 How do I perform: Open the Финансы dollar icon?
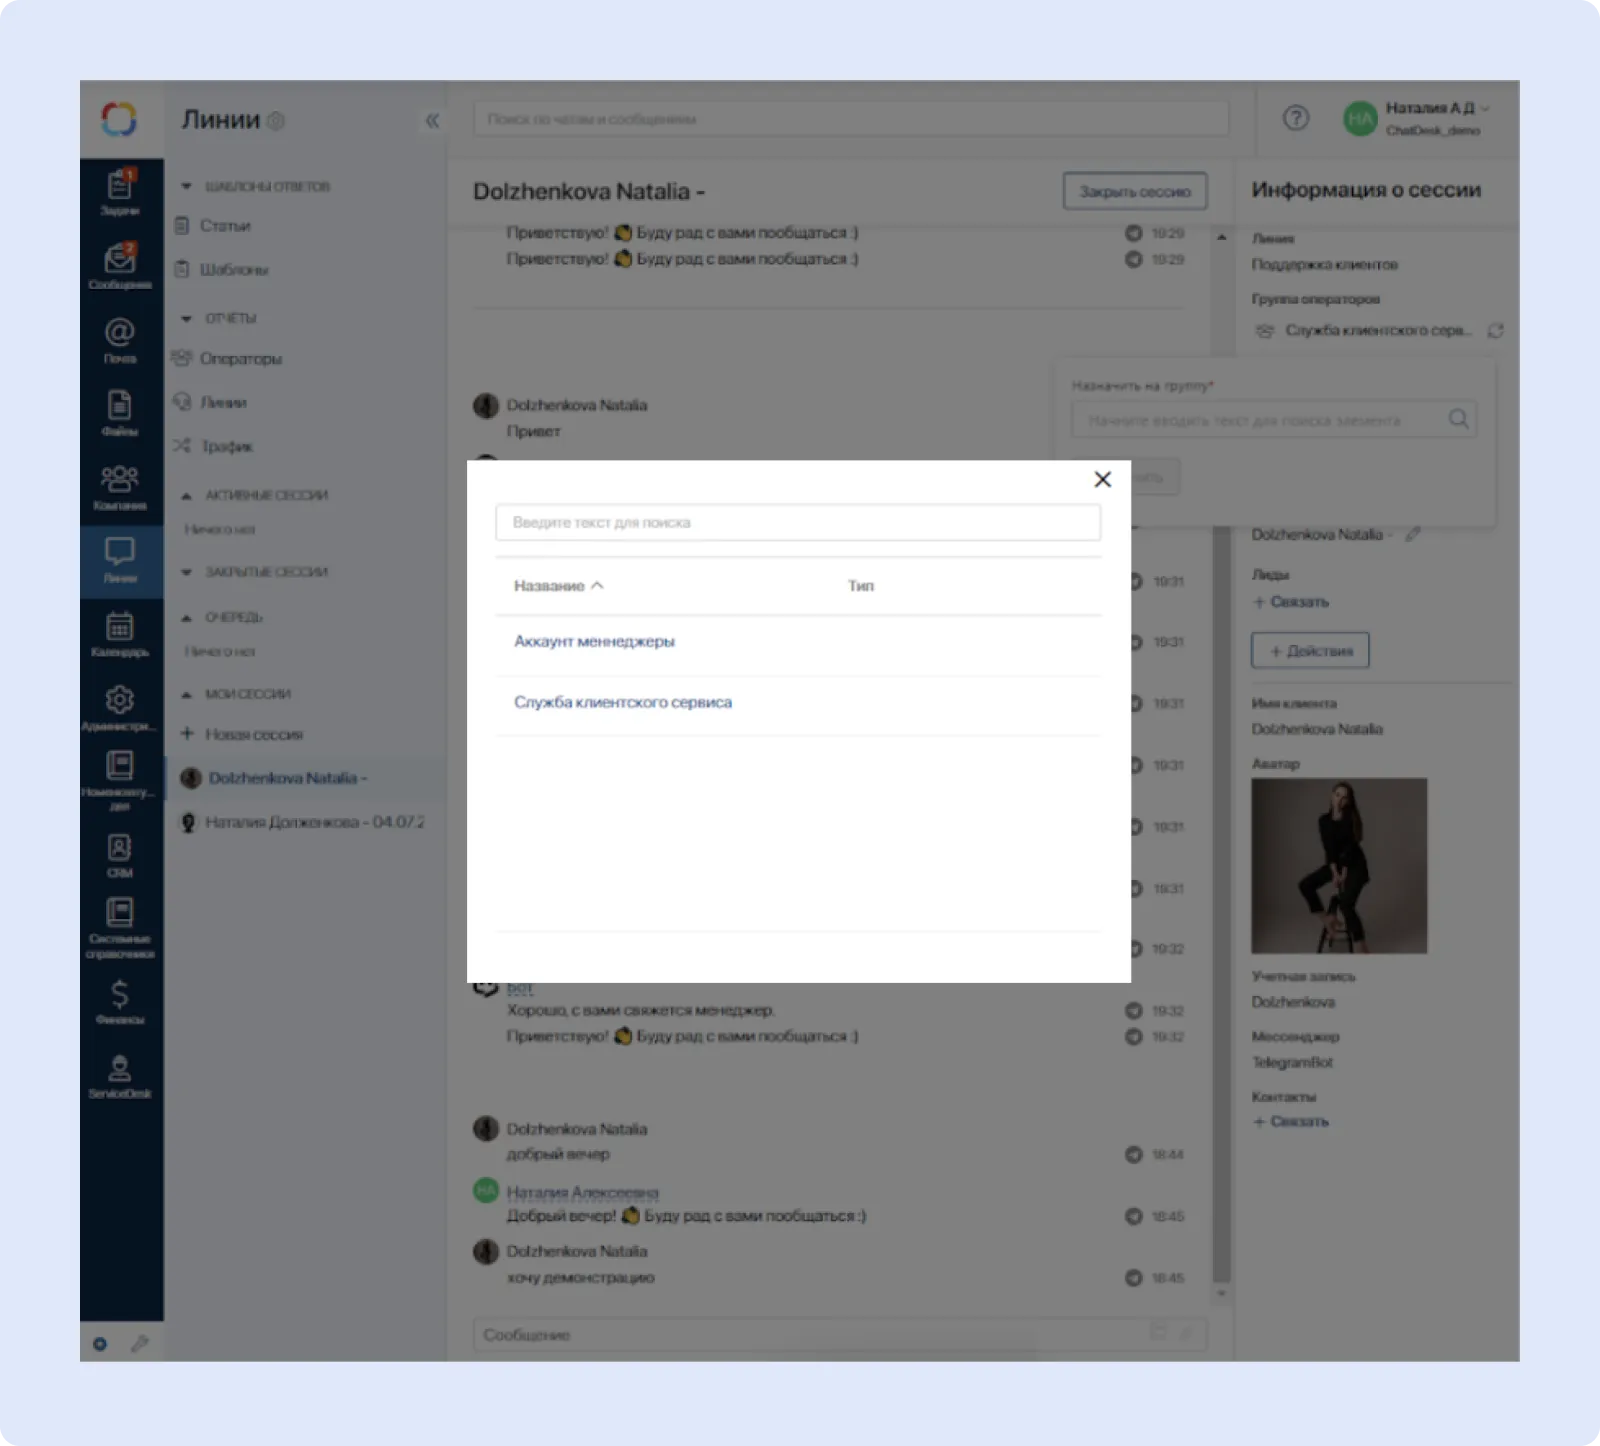(x=119, y=1000)
